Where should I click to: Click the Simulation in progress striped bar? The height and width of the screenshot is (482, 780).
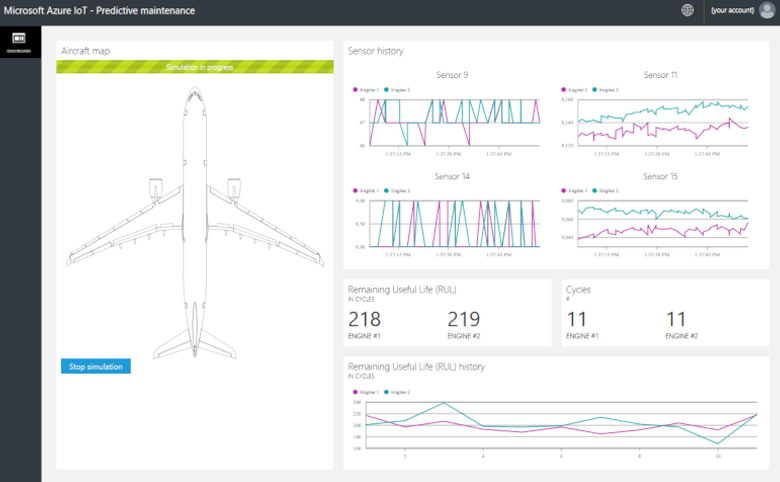(x=194, y=68)
